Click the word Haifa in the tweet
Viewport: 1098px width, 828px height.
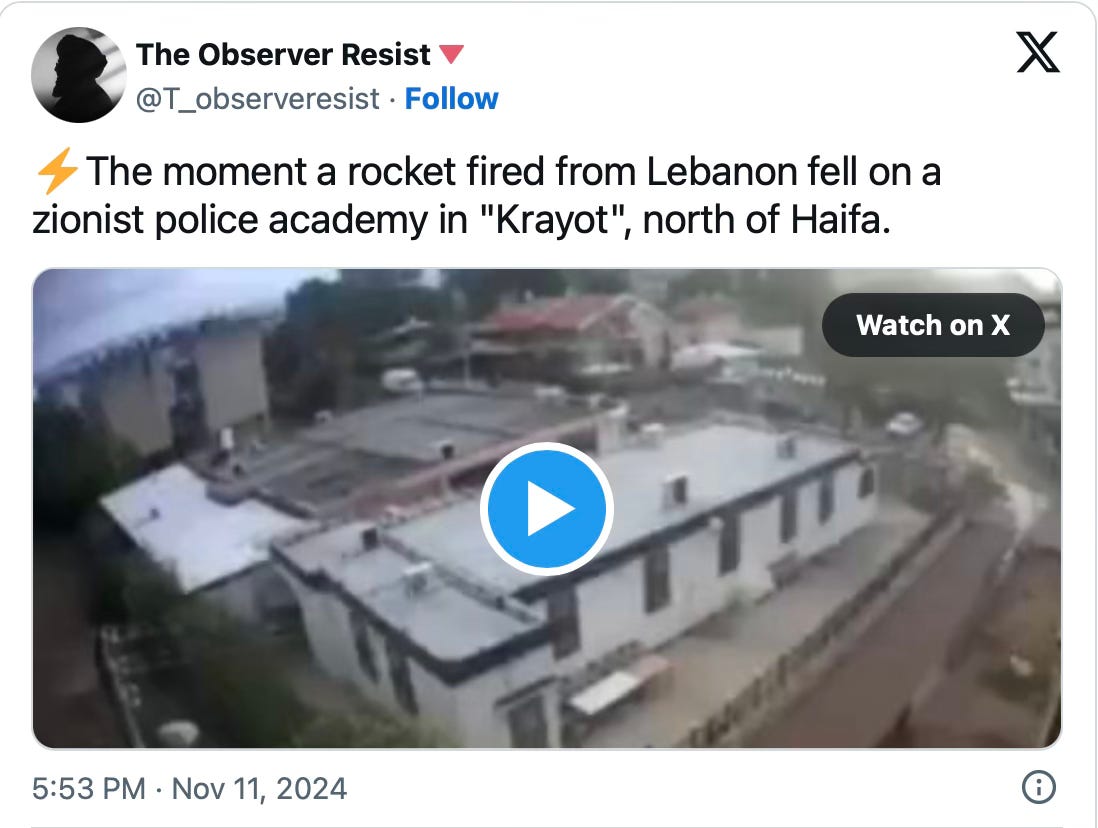click(840, 220)
